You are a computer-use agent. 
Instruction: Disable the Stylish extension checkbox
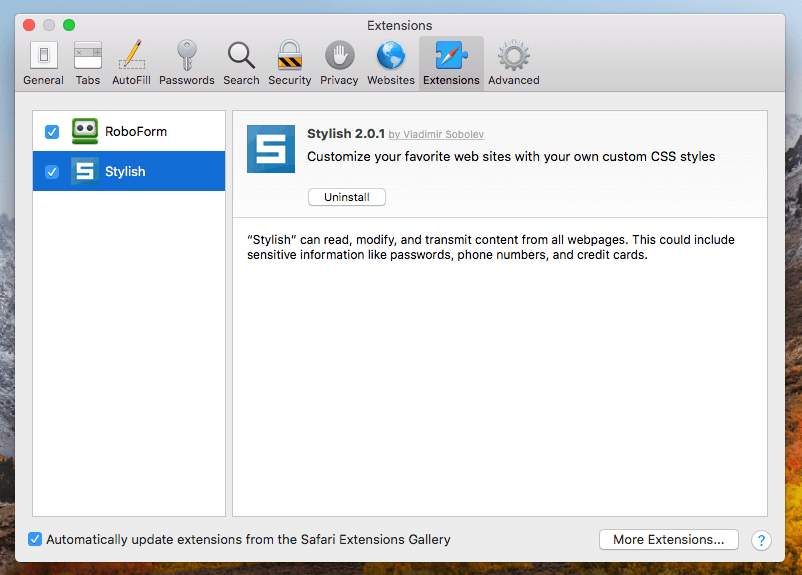[x=52, y=172]
